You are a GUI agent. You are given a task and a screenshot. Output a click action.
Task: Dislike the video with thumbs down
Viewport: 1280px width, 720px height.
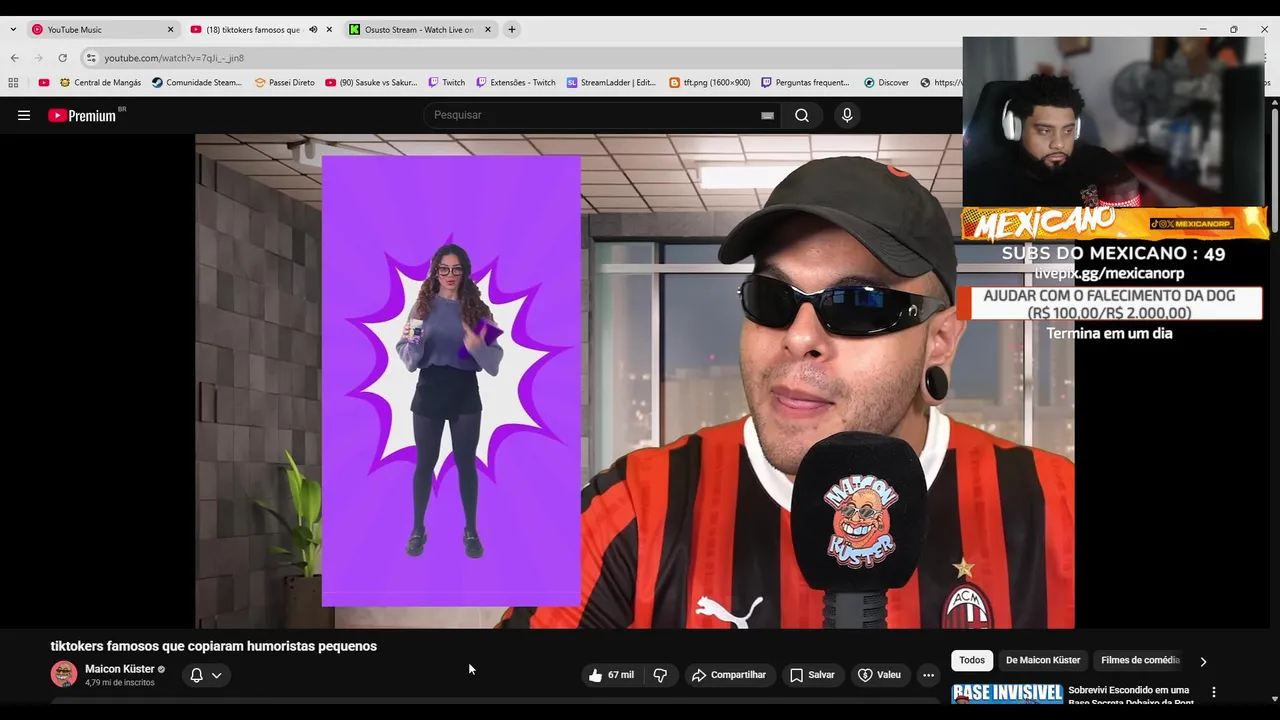click(660, 675)
